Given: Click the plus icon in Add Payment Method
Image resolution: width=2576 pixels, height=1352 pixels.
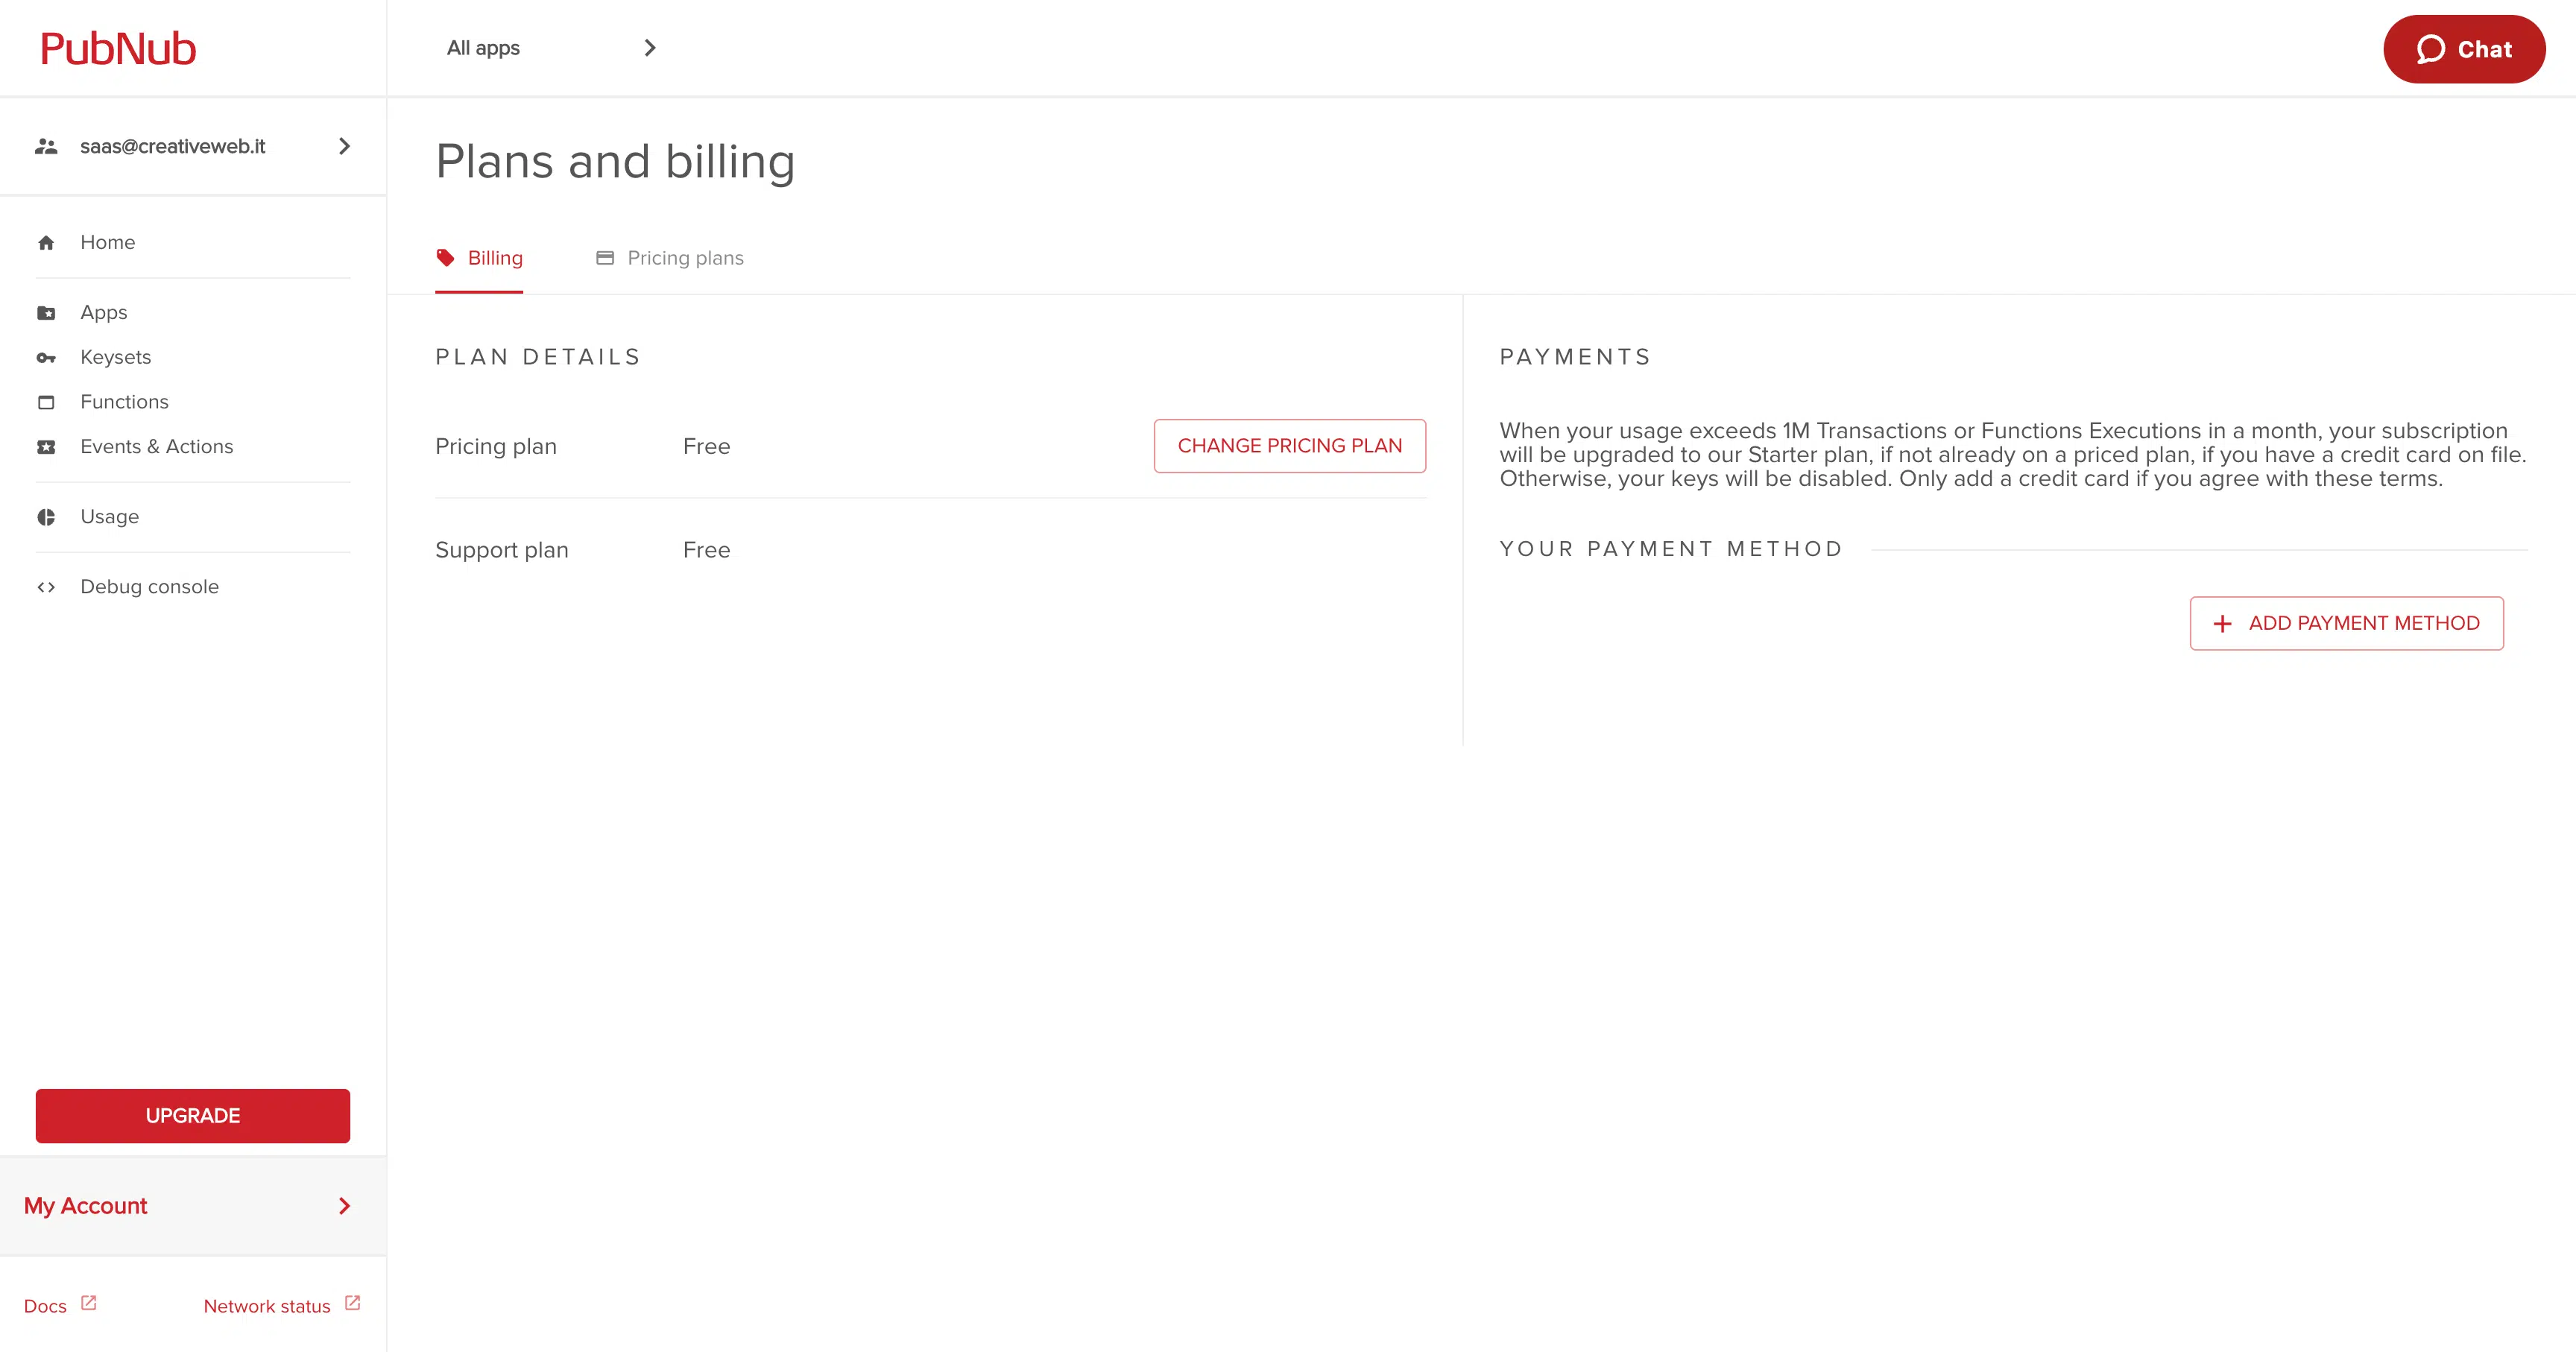Looking at the screenshot, I should 2222,624.
